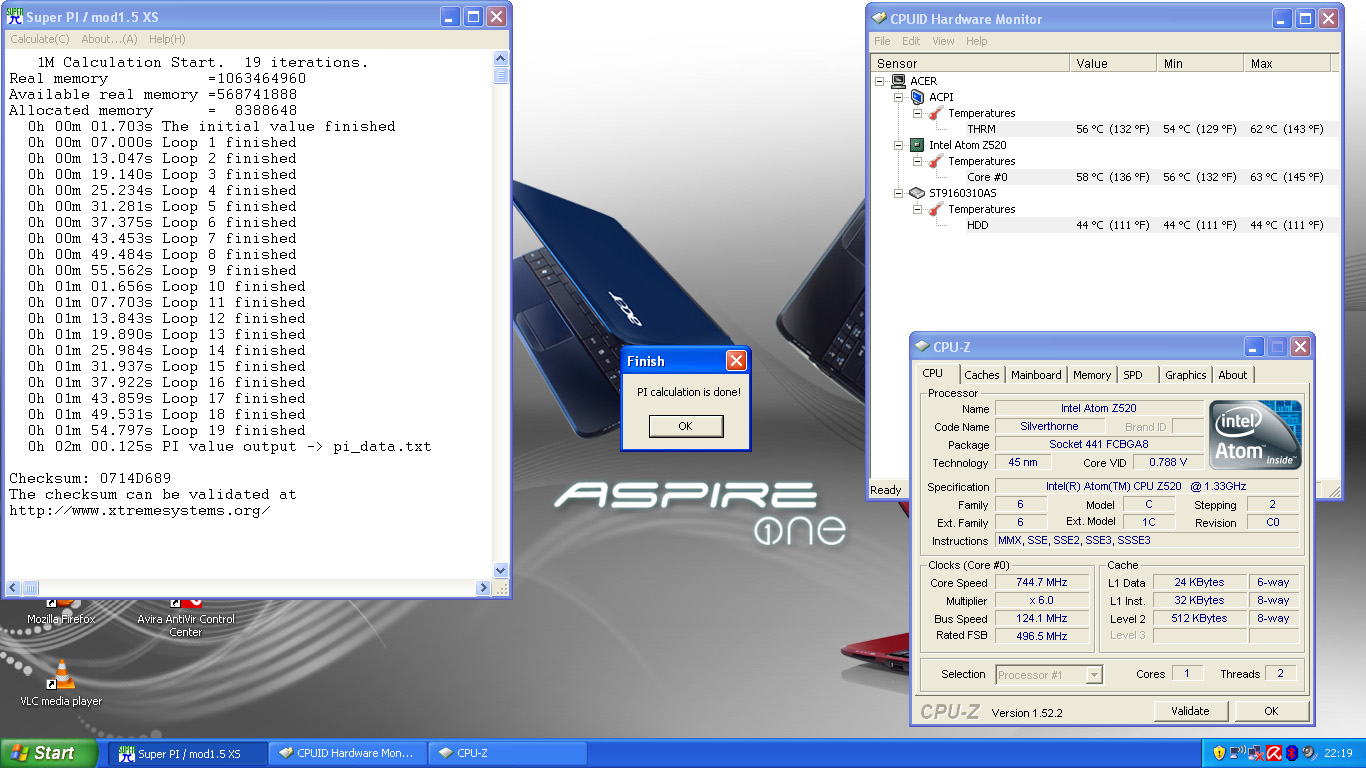The height and width of the screenshot is (768, 1366).
Task: Switch to CPU-Z via taskbar button
Action: (x=508, y=753)
